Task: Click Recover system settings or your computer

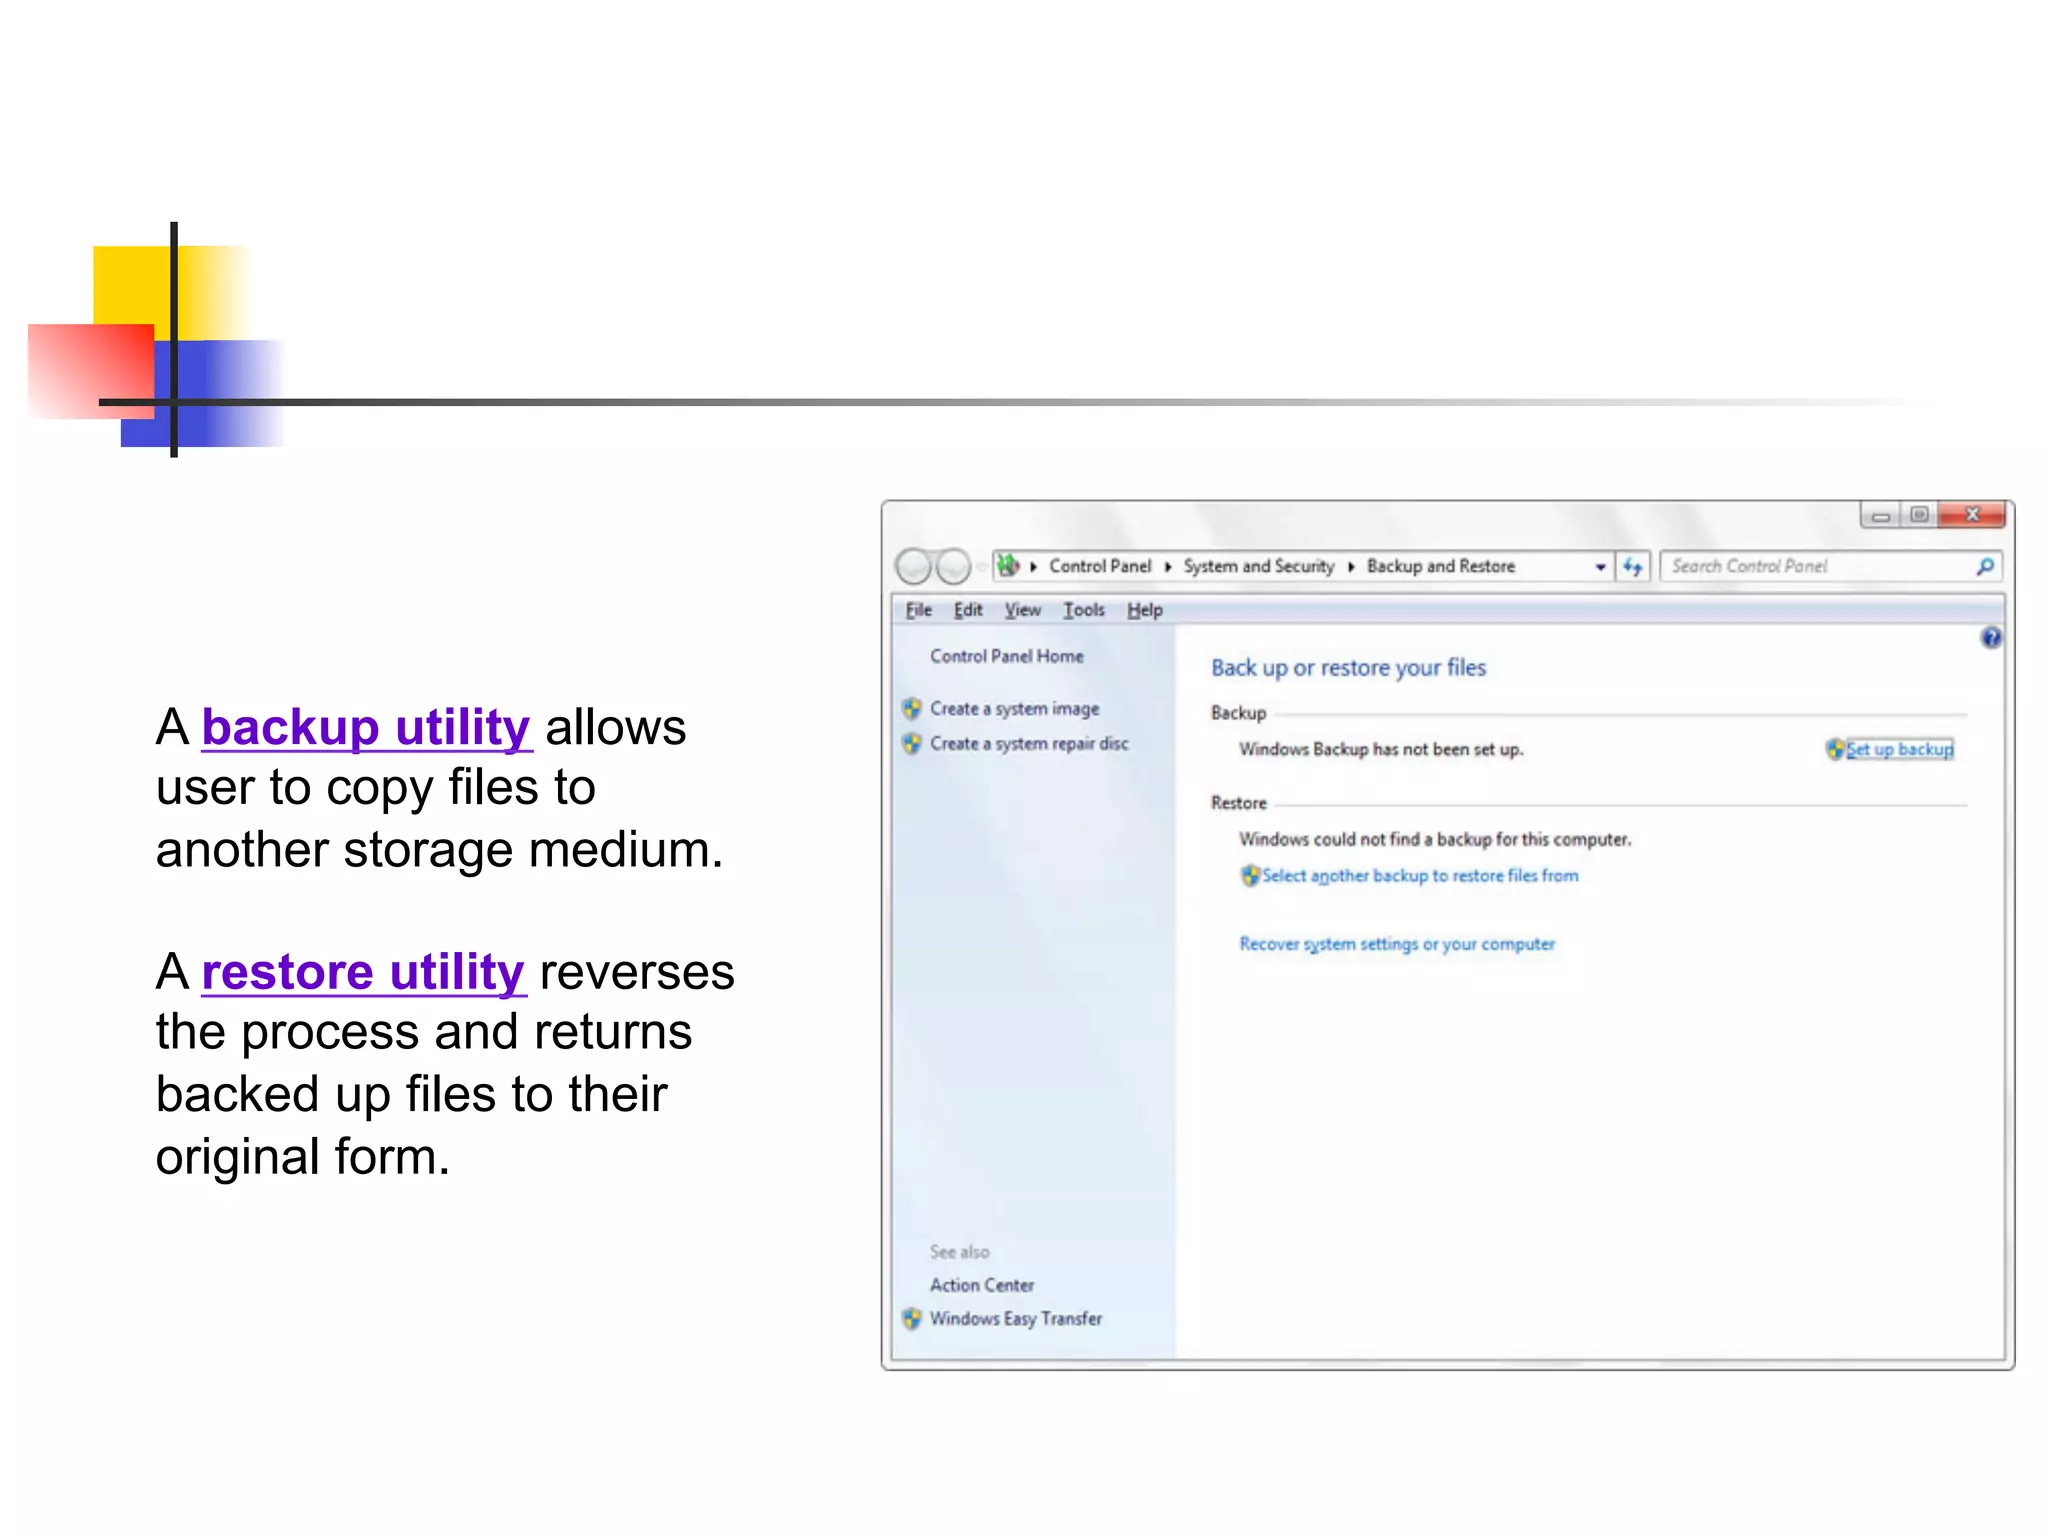Action: click(1397, 944)
